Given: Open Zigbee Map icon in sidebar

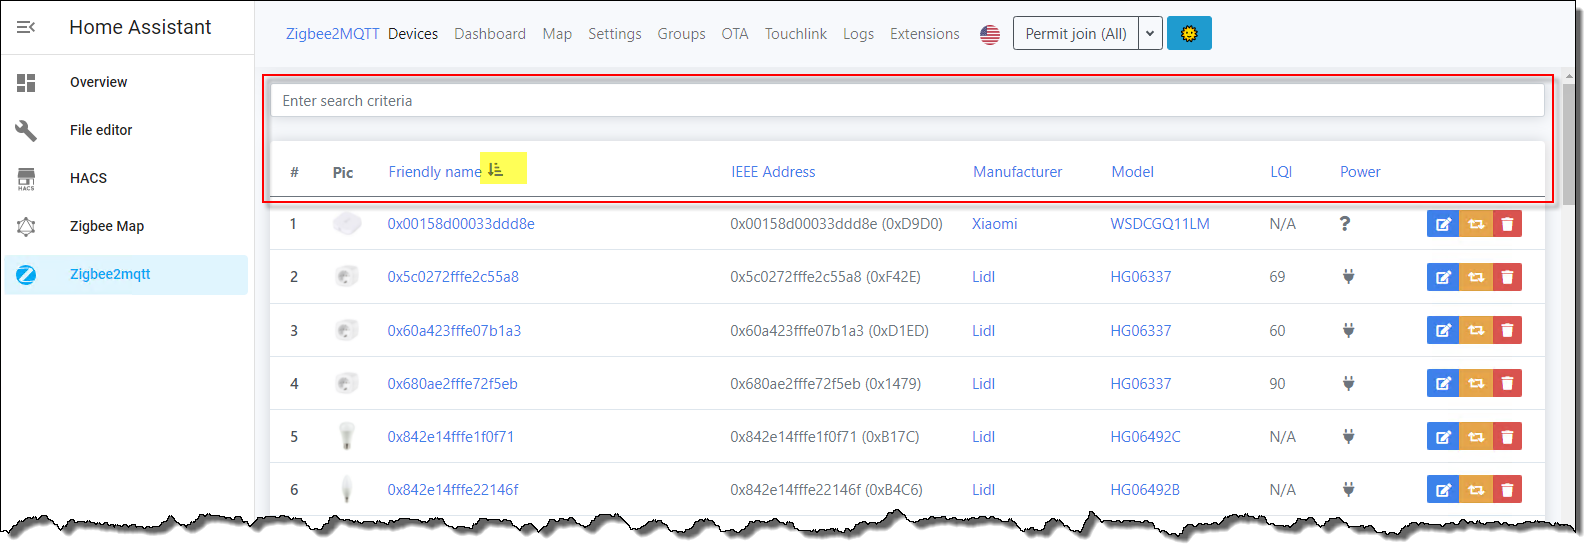Looking at the screenshot, I should click(26, 227).
